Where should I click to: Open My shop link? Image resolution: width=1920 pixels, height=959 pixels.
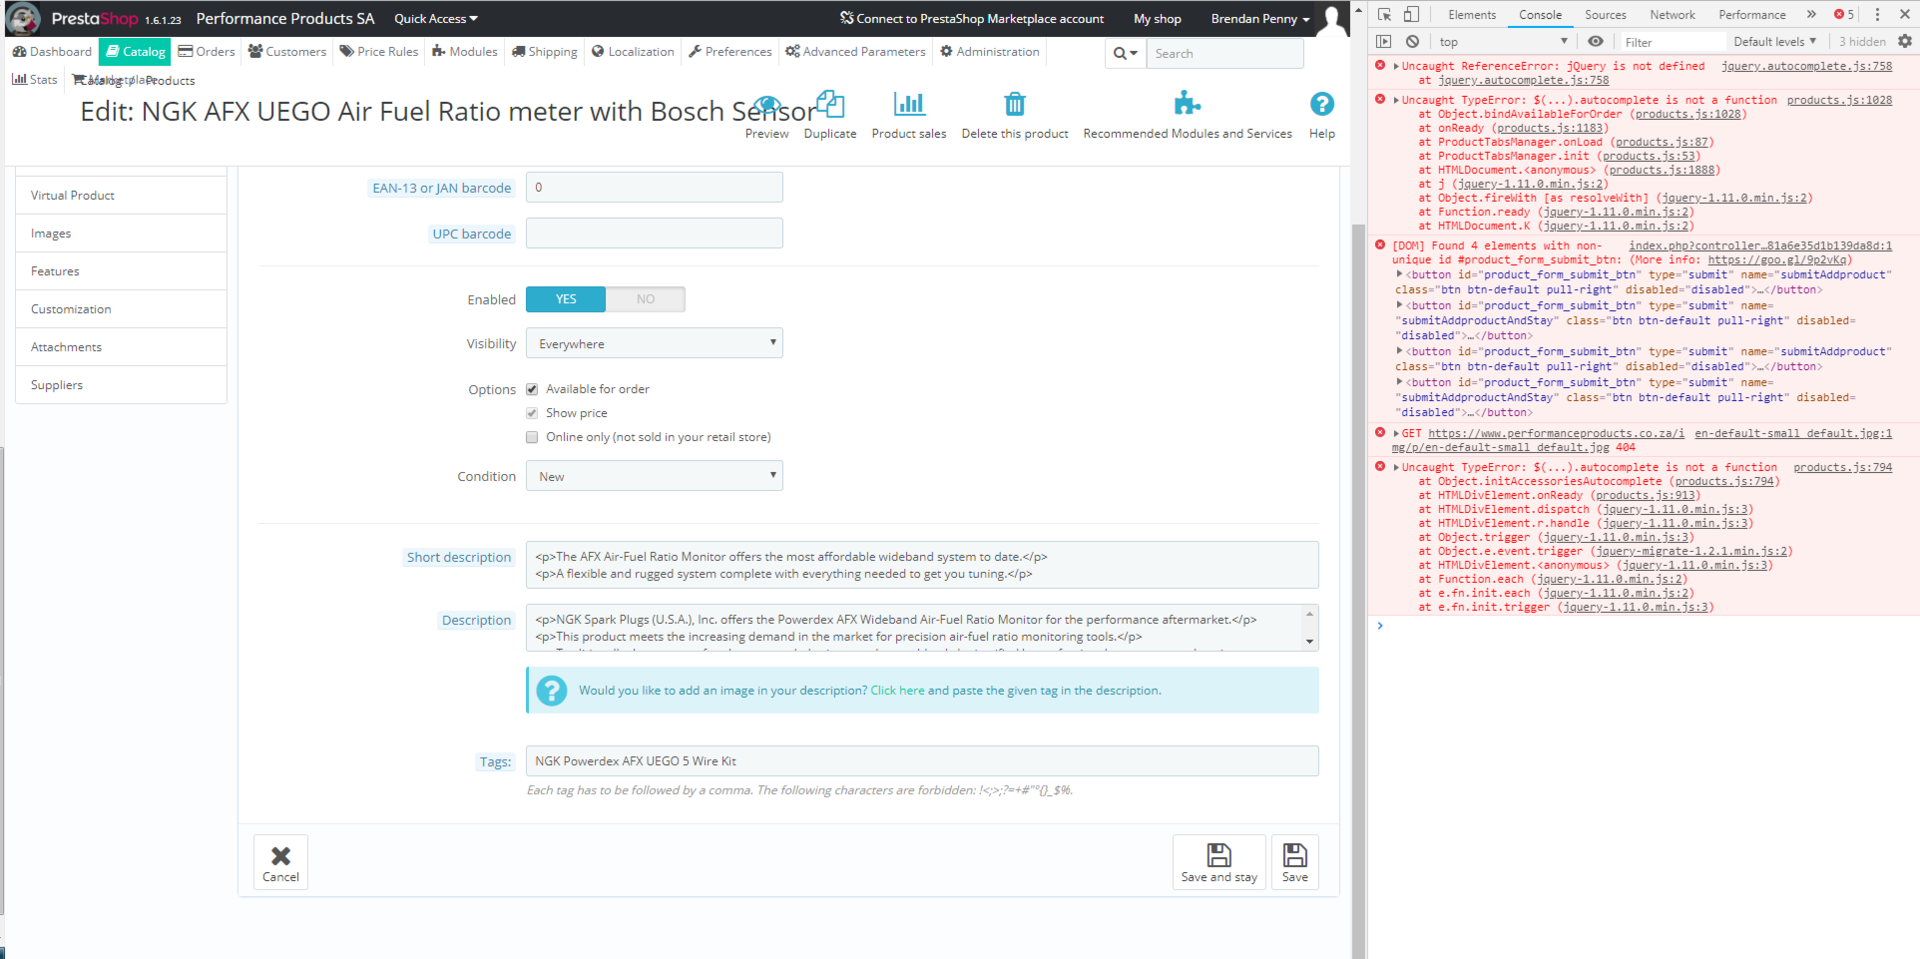point(1157,19)
